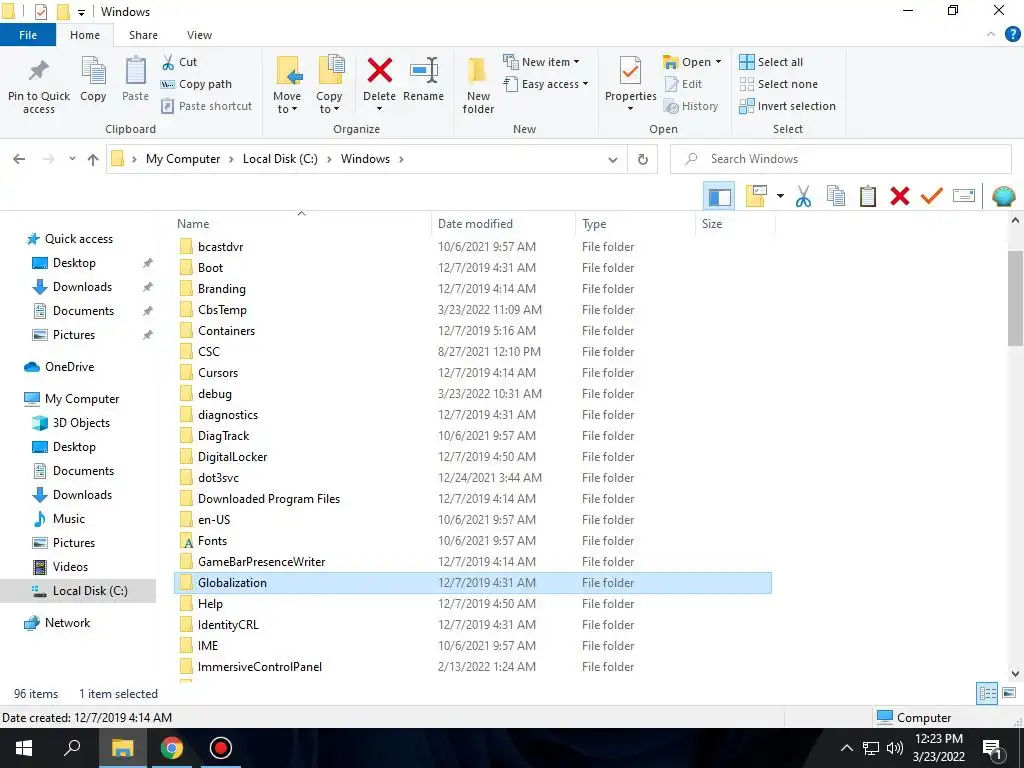
Task: Click the teal shell globe toolbar icon
Action: click(x=1004, y=196)
